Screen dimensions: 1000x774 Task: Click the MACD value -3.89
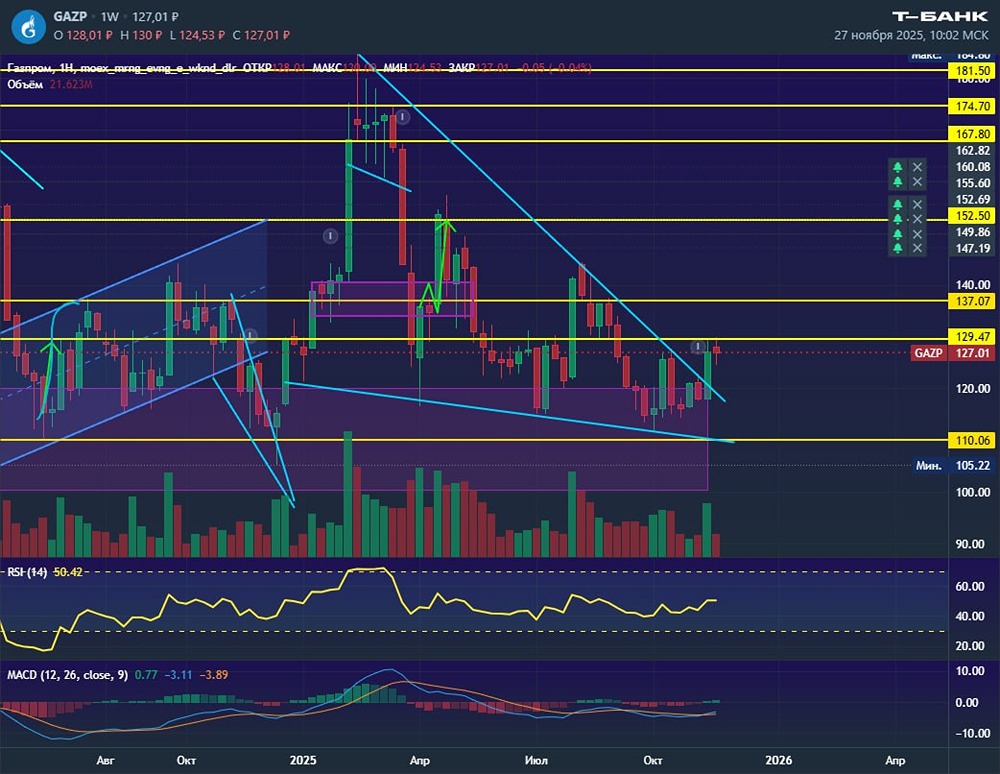pos(214,675)
